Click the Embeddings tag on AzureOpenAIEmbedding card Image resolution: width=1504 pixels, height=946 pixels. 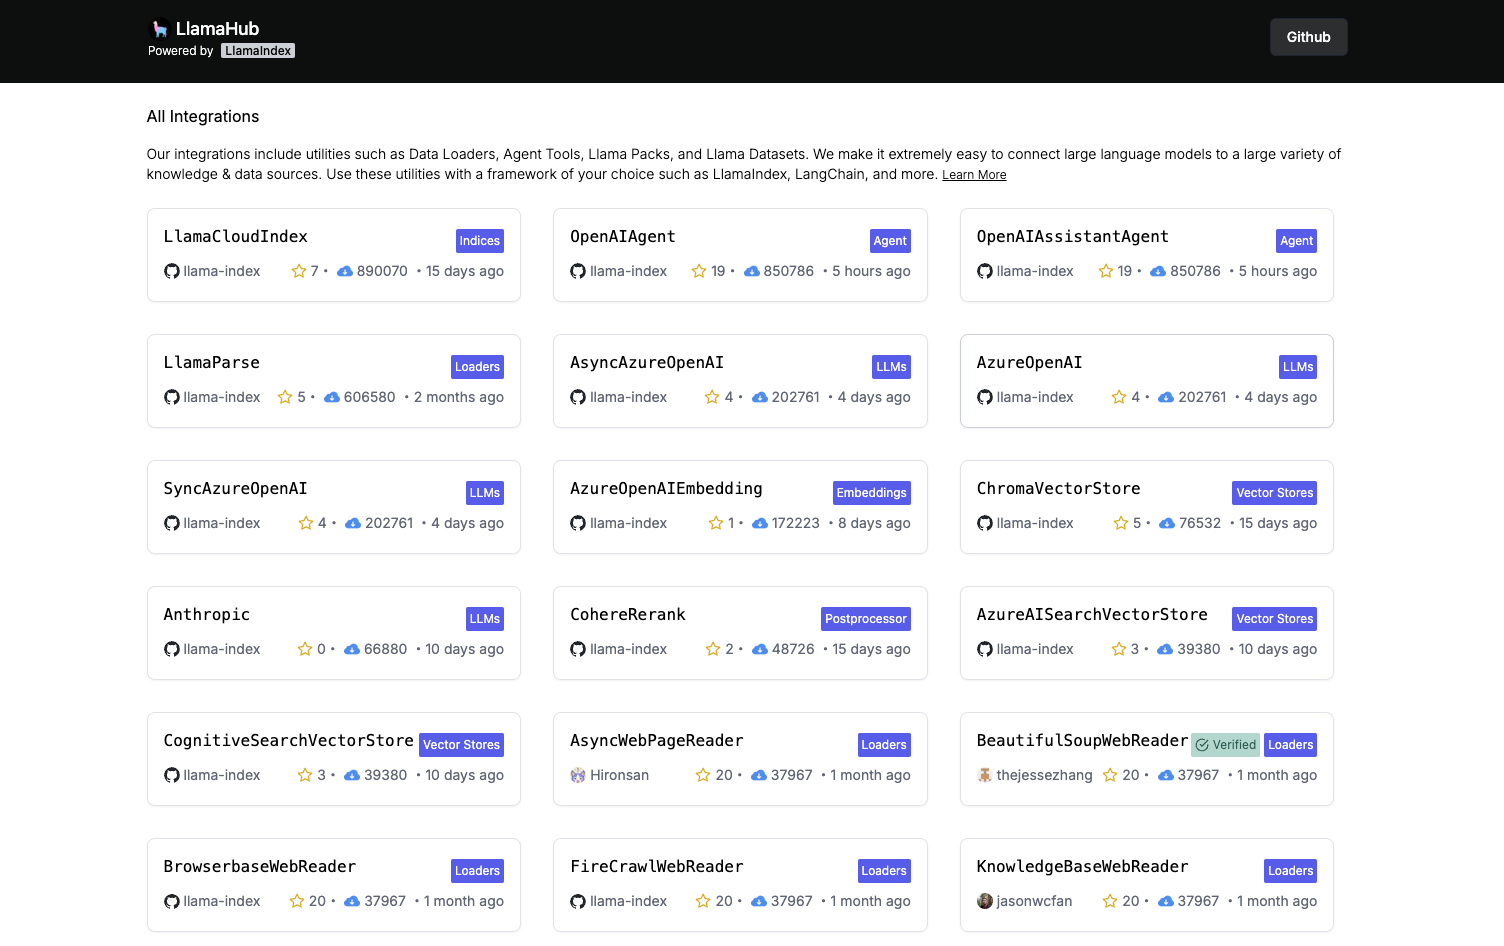[872, 493]
